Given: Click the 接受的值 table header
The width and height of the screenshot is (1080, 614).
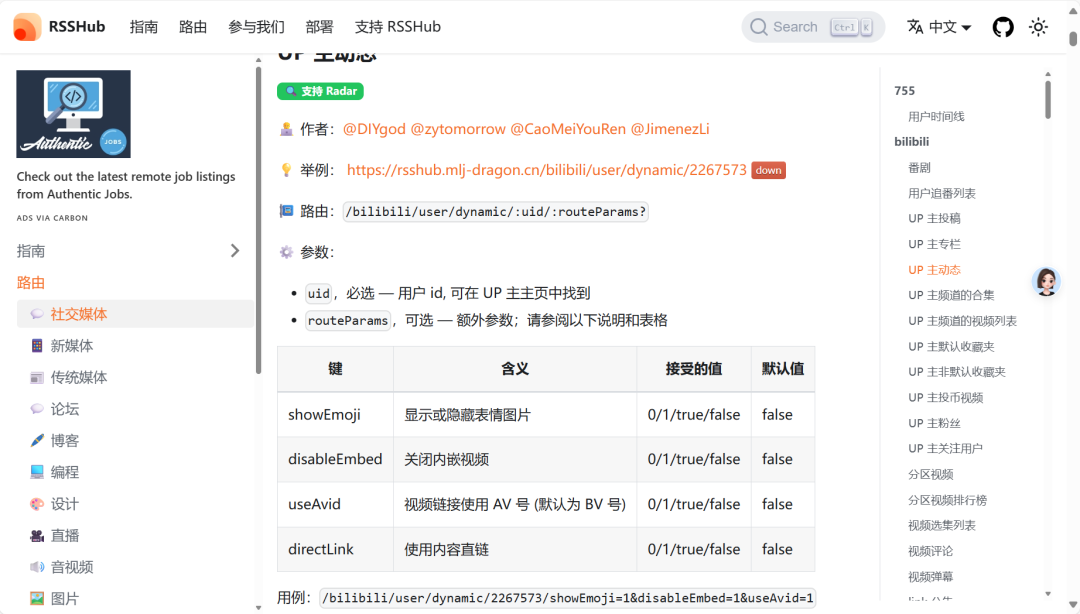Looking at the screenshot, I should click(694, 369).
